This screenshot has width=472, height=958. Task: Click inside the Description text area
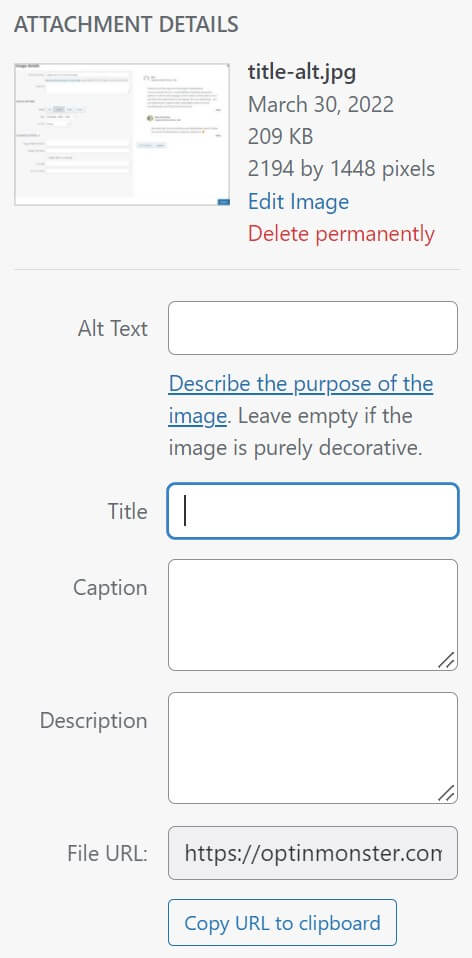pyautogui.click(x=313, y=748)
